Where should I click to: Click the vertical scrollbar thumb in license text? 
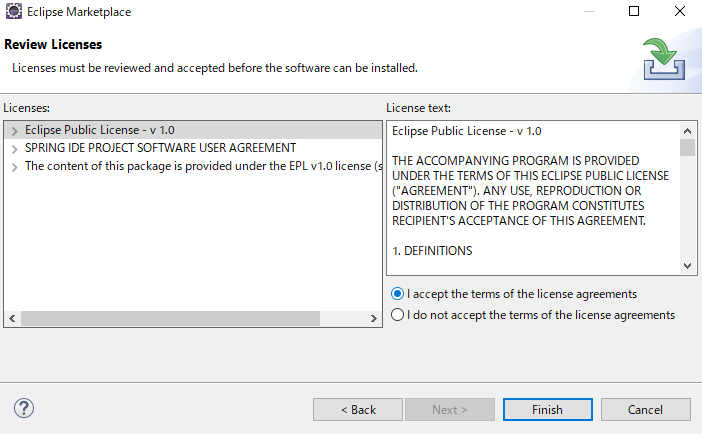pyautogui.click(x=687, y=147)
